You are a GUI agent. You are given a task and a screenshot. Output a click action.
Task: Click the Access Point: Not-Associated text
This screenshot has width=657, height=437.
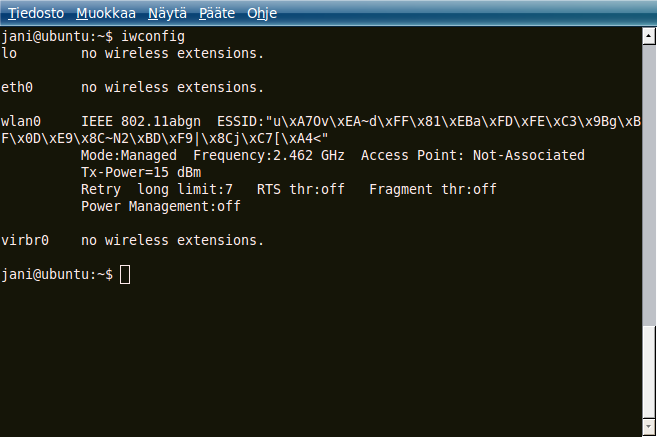473,155
